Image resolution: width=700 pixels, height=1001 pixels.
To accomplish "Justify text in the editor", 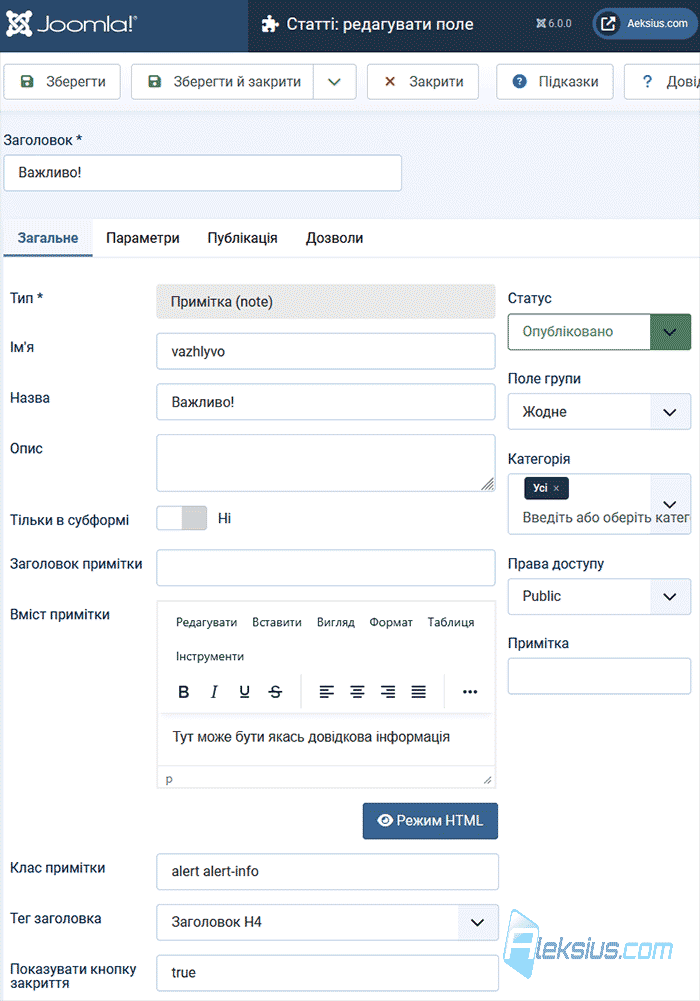I will coord(419,691).
